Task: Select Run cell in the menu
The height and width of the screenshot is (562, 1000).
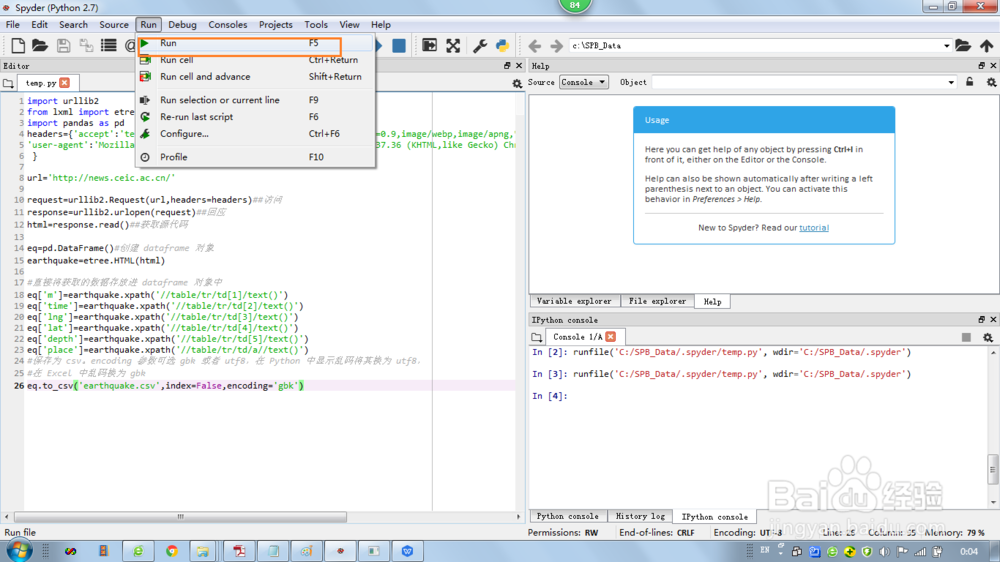Action: (255, 60)
